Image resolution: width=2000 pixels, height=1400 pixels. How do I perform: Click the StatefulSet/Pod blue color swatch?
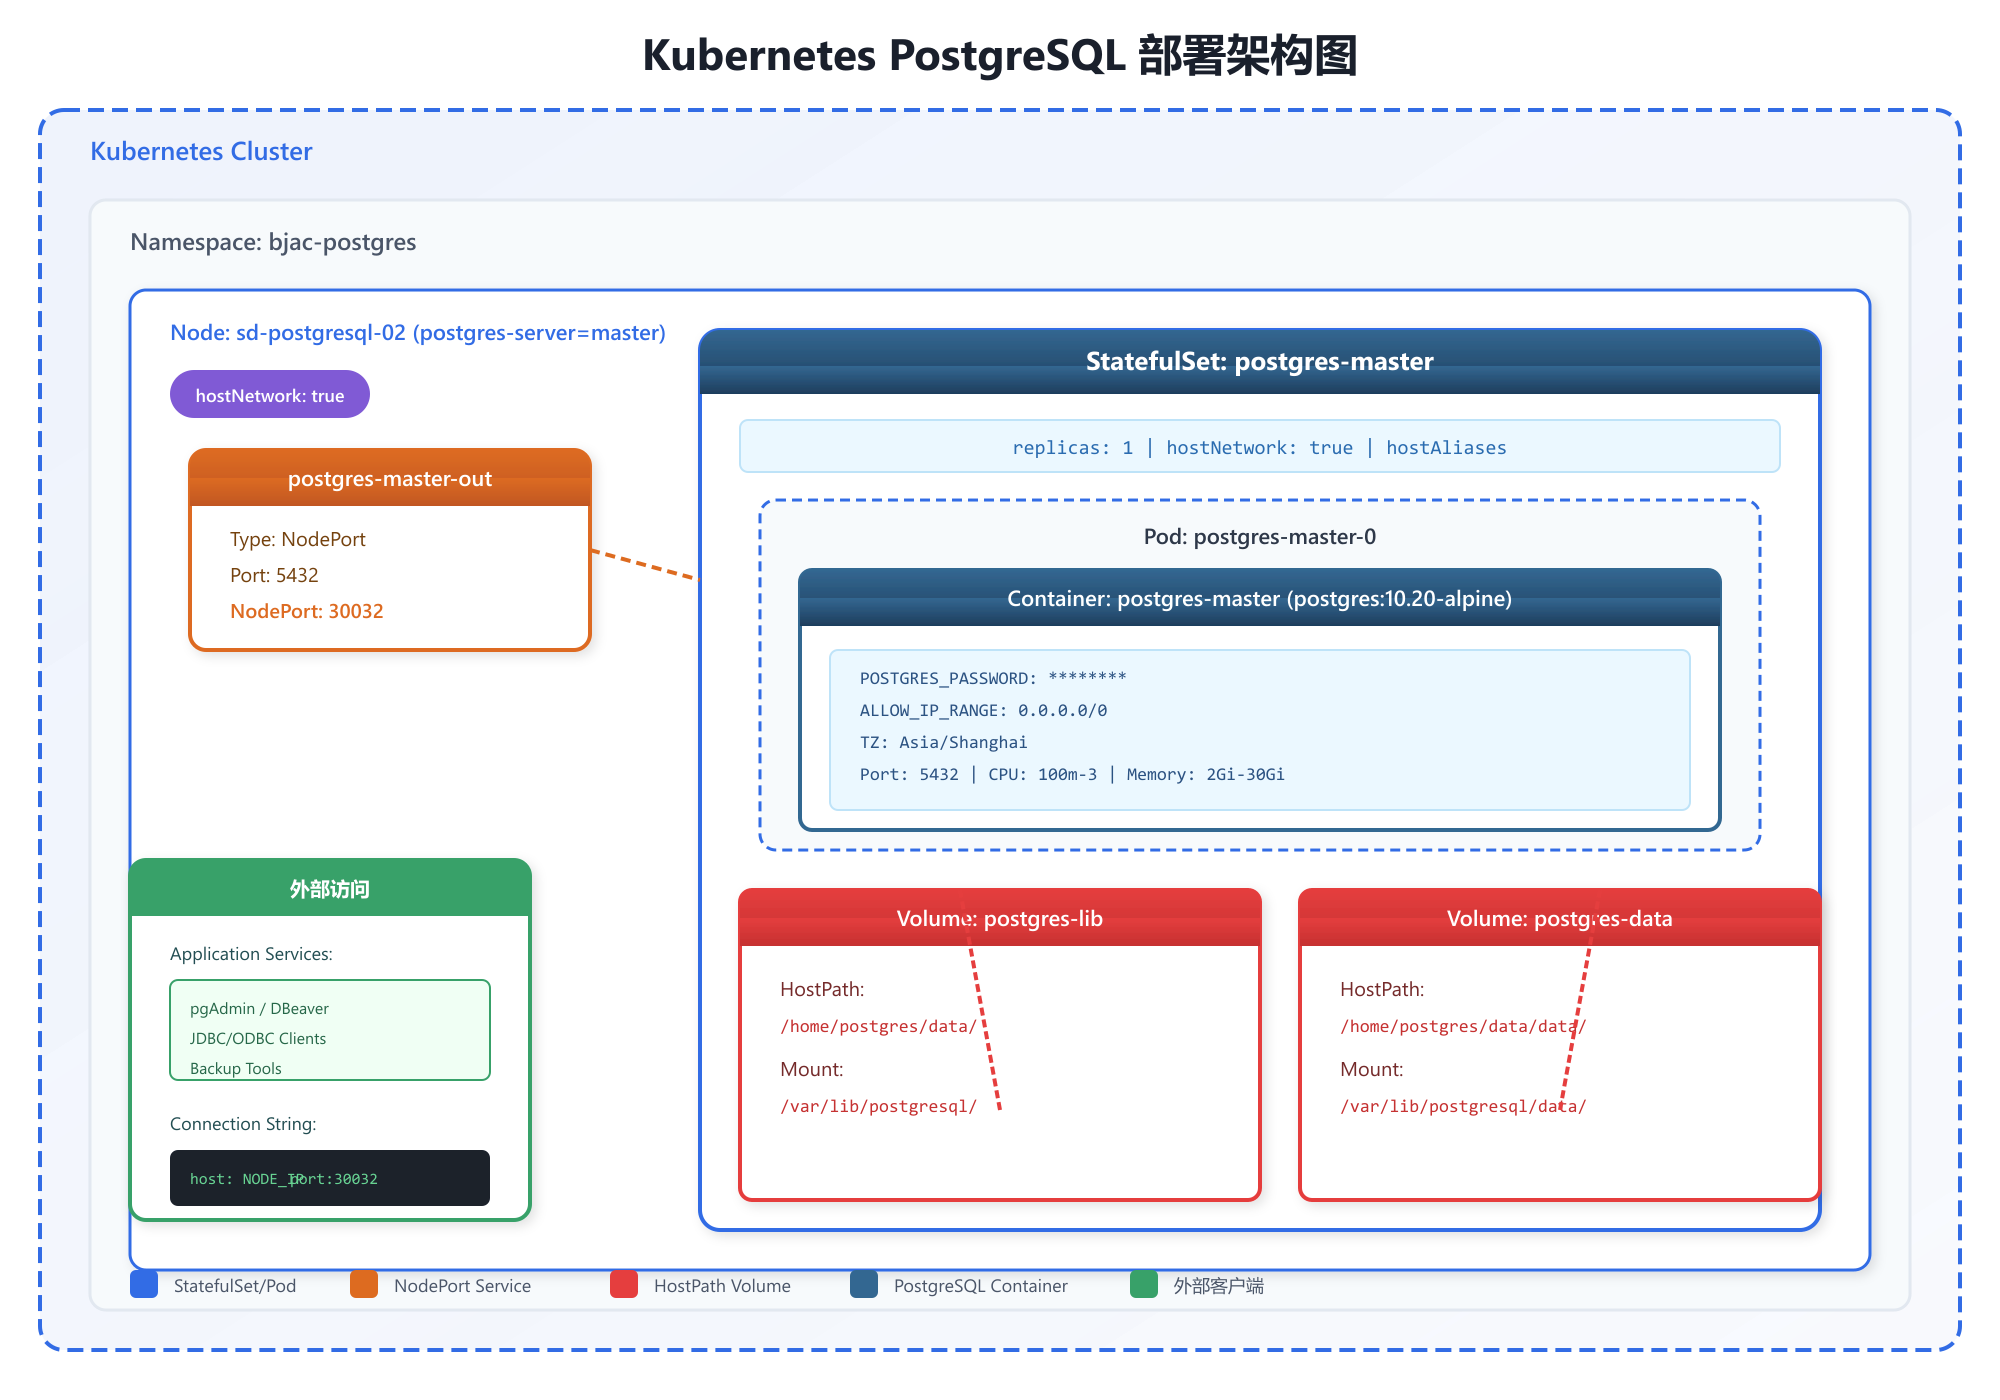(143, 1285)
